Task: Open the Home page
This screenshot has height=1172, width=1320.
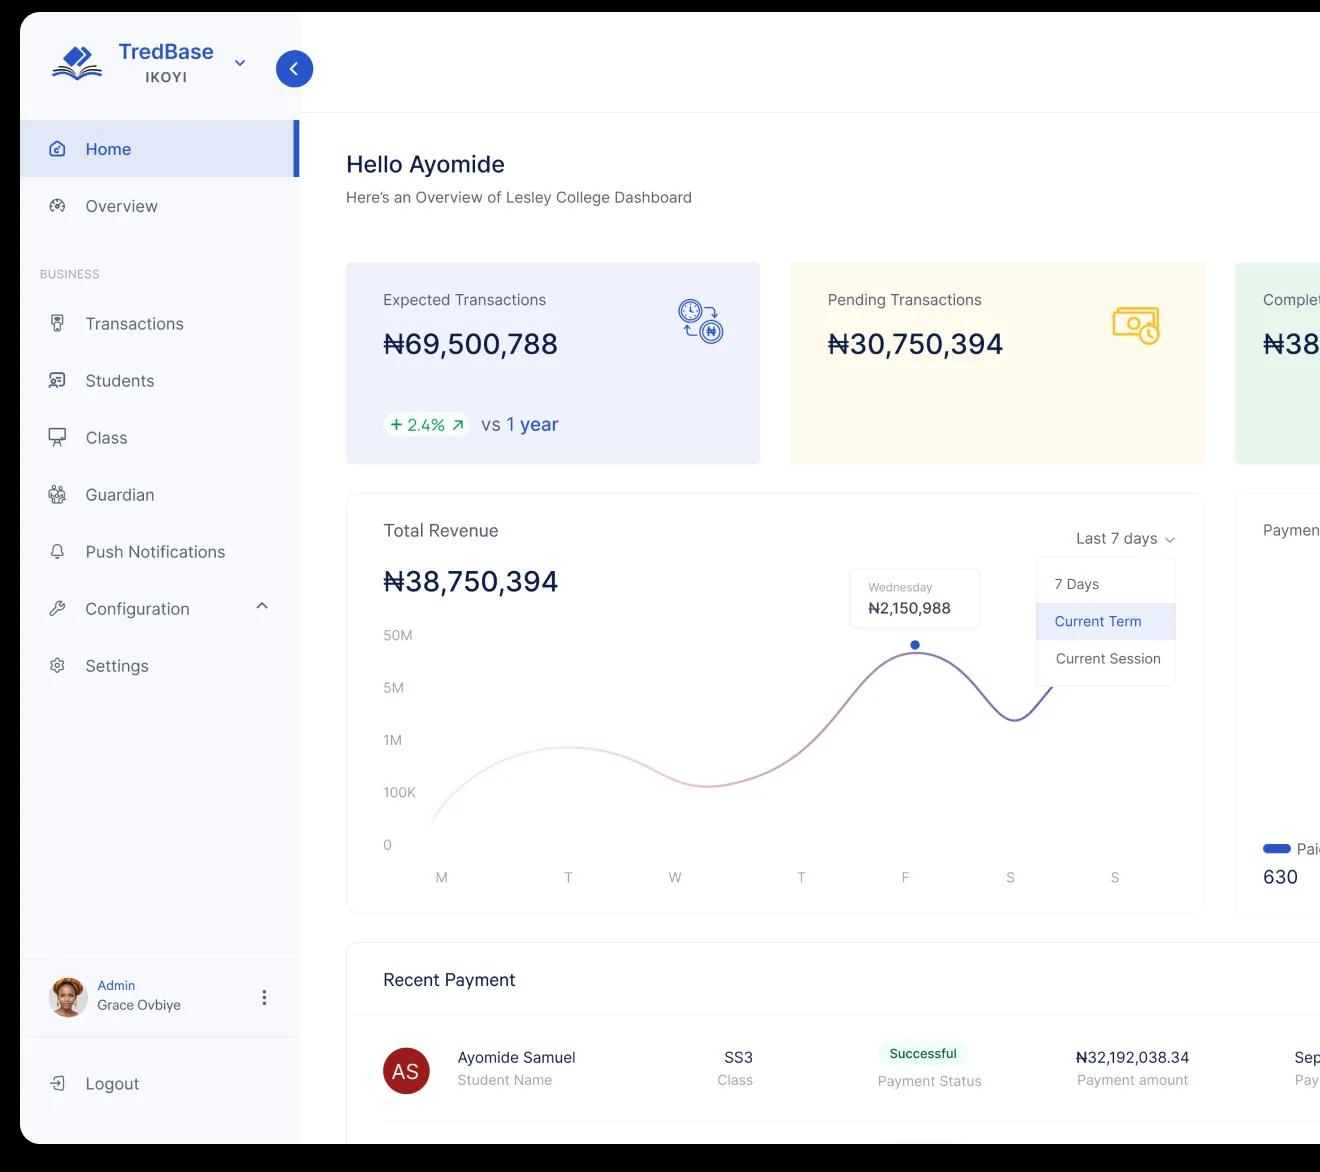Action: (108, 149)
